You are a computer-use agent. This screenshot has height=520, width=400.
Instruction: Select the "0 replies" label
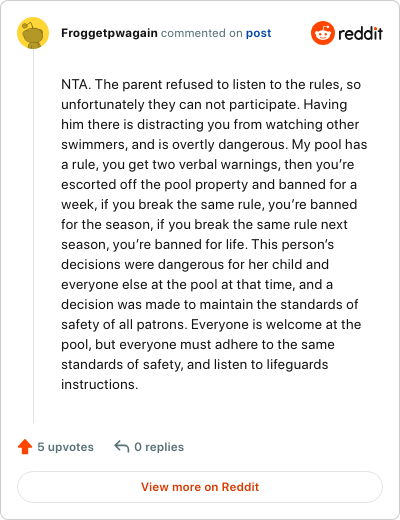pos(159,447)
